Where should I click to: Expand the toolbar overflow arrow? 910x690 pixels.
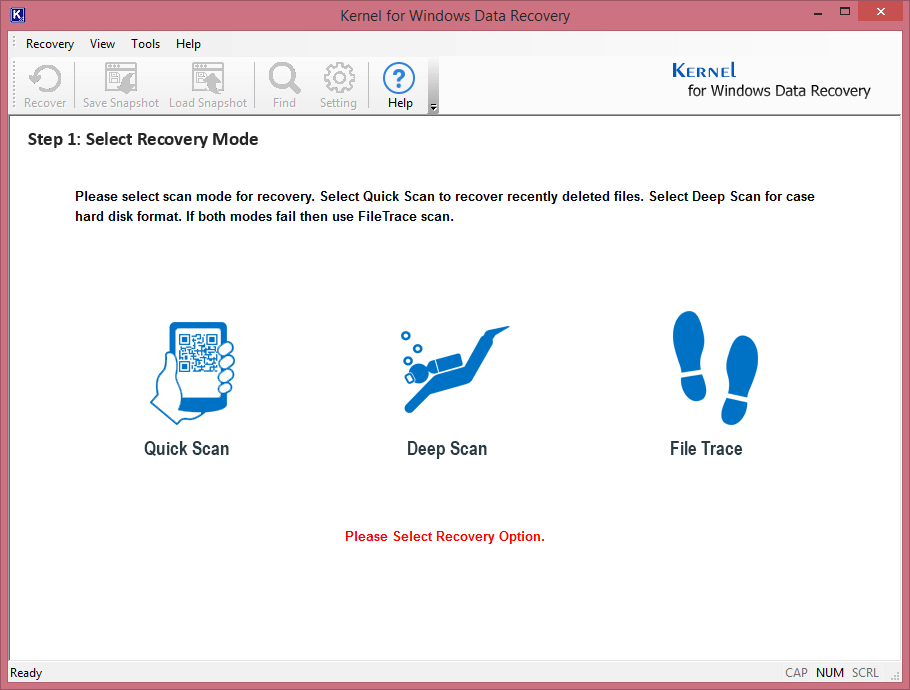click(x=433, y=107)
